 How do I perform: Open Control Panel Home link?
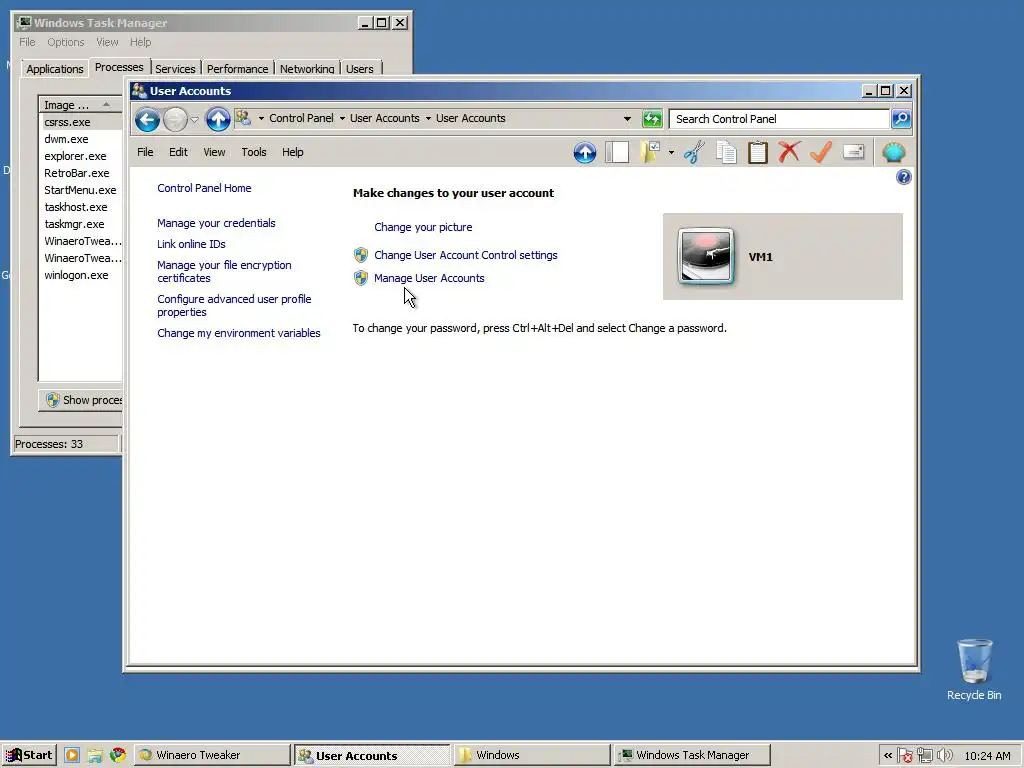[204, 188]
